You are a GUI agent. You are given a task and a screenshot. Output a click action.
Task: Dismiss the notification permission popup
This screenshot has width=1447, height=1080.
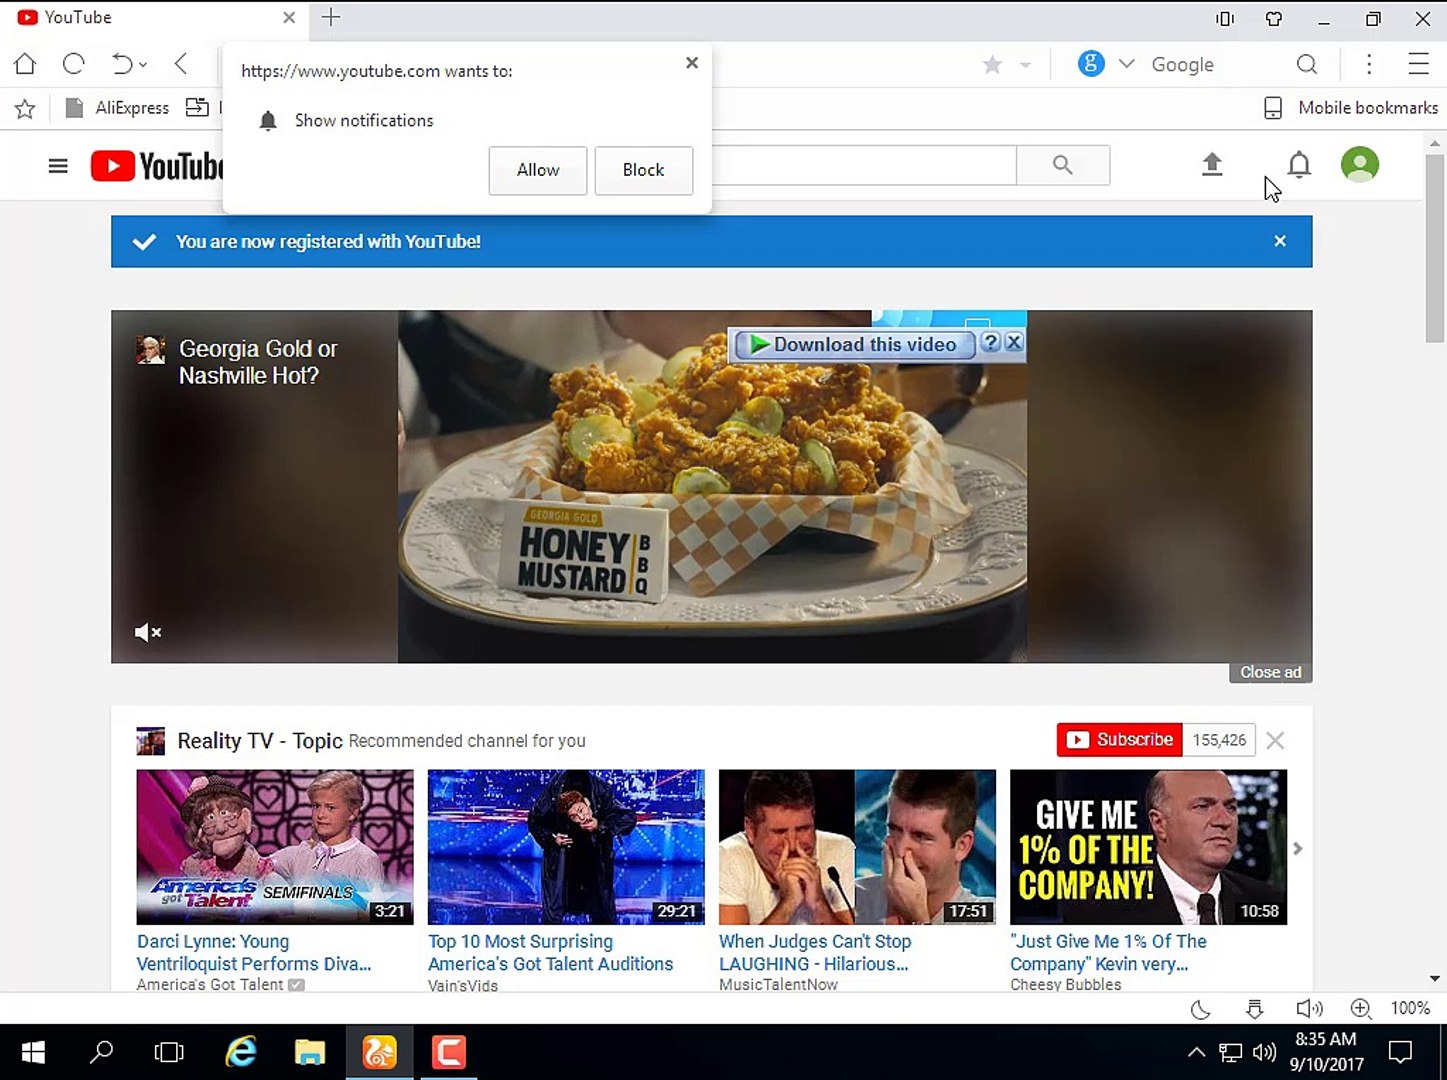click(x=692, y=62)
